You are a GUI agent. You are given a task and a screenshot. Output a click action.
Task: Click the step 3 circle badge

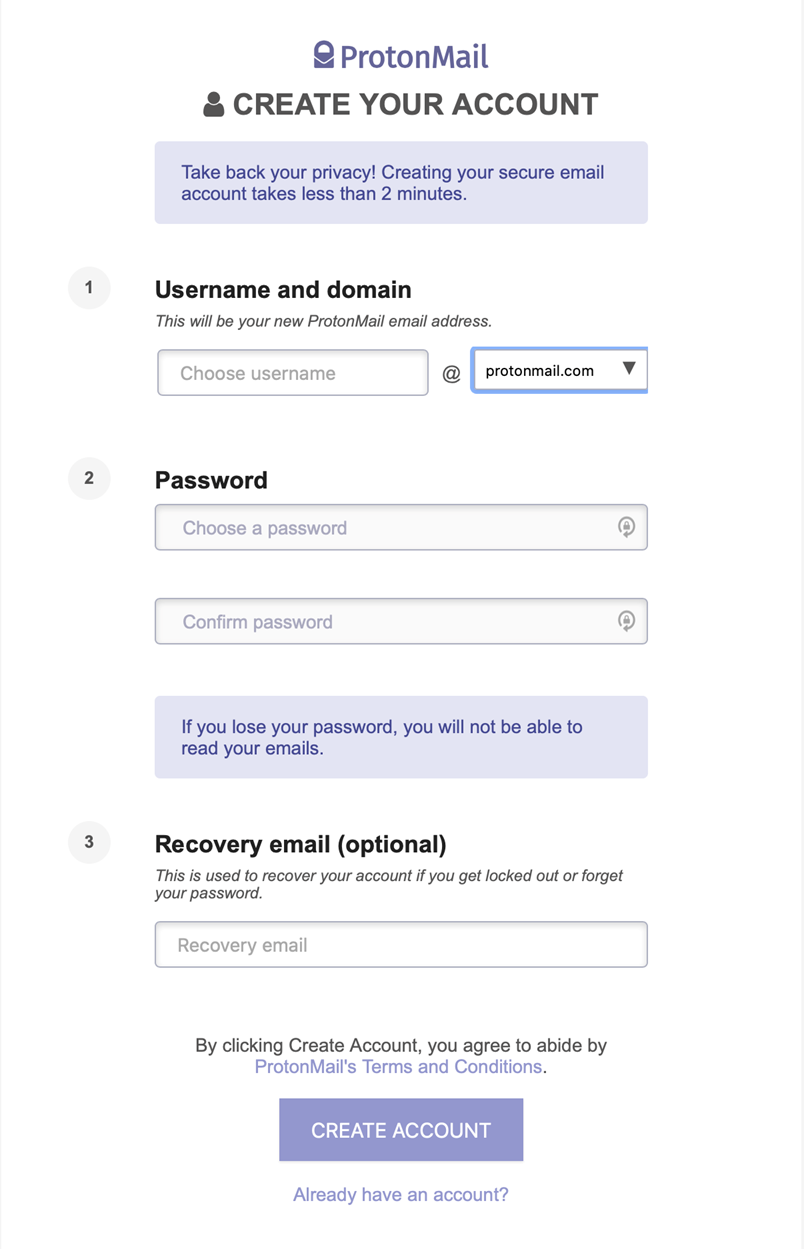pos(89,842)
